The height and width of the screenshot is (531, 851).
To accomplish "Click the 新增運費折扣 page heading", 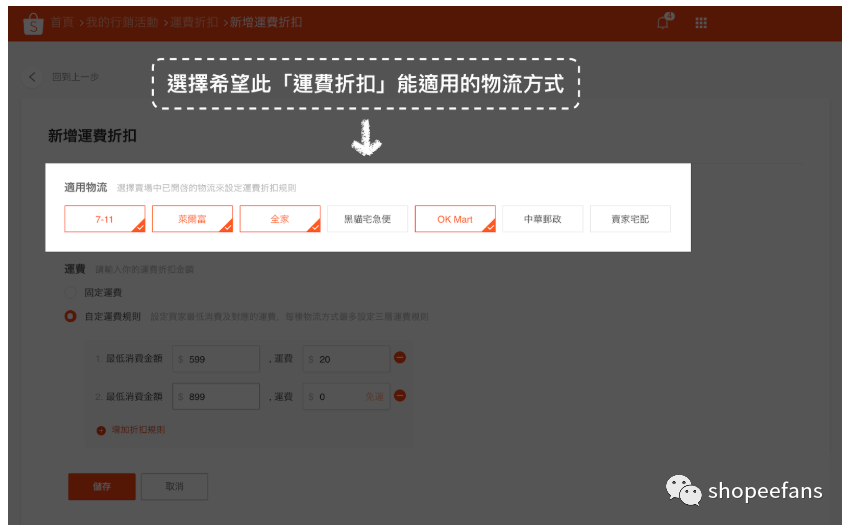I will 92,136.
